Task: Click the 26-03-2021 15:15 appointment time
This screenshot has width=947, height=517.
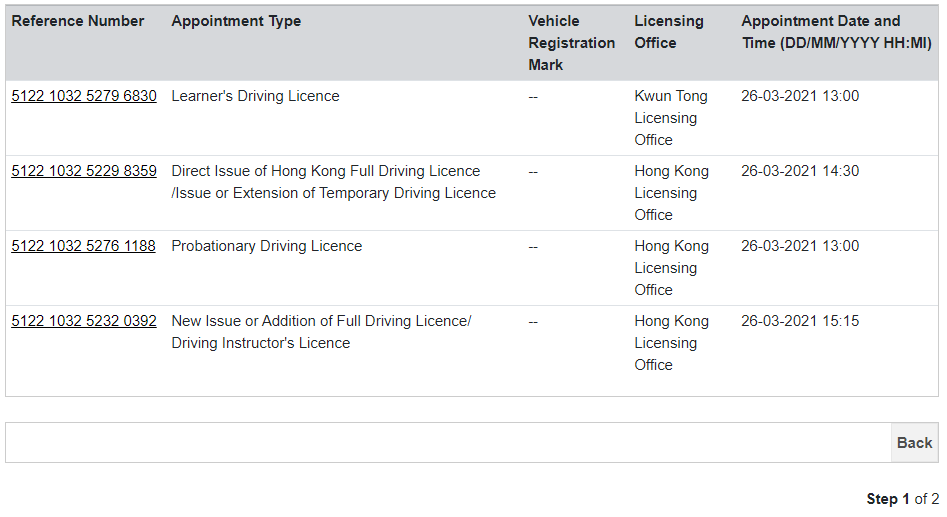Action: [800, 321]
